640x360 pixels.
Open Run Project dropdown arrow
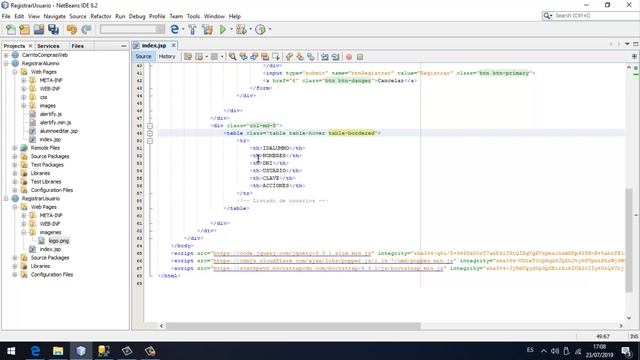[x=231, y=29]
